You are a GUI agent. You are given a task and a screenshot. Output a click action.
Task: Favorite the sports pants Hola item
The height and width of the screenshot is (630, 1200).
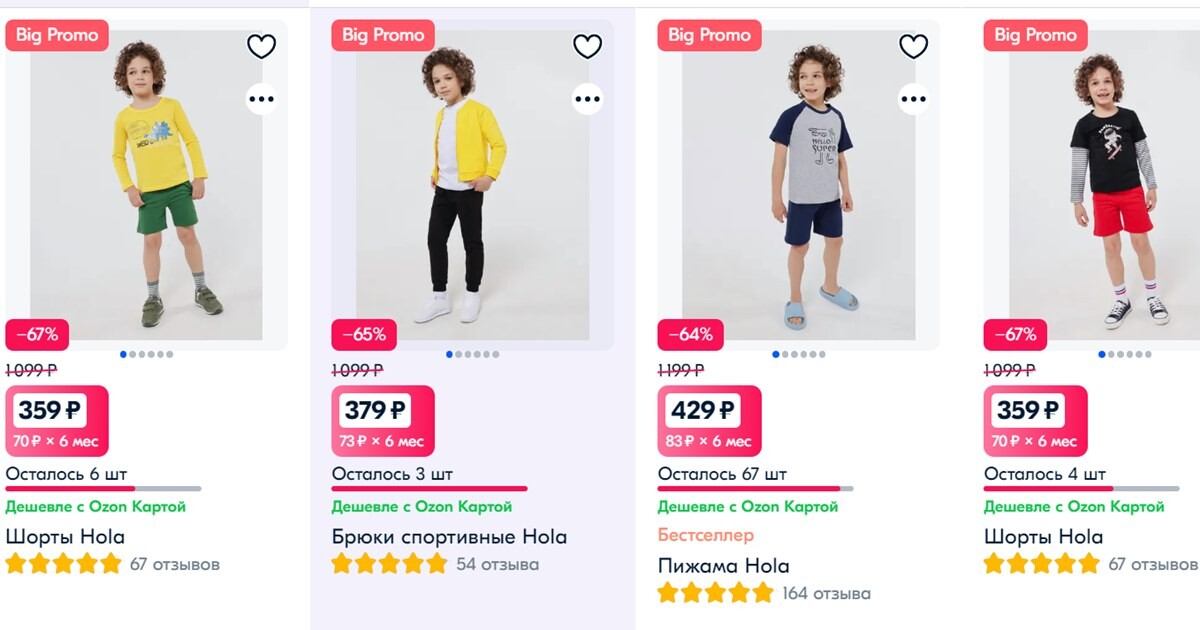pyautogui.click(x=587, y=46)
